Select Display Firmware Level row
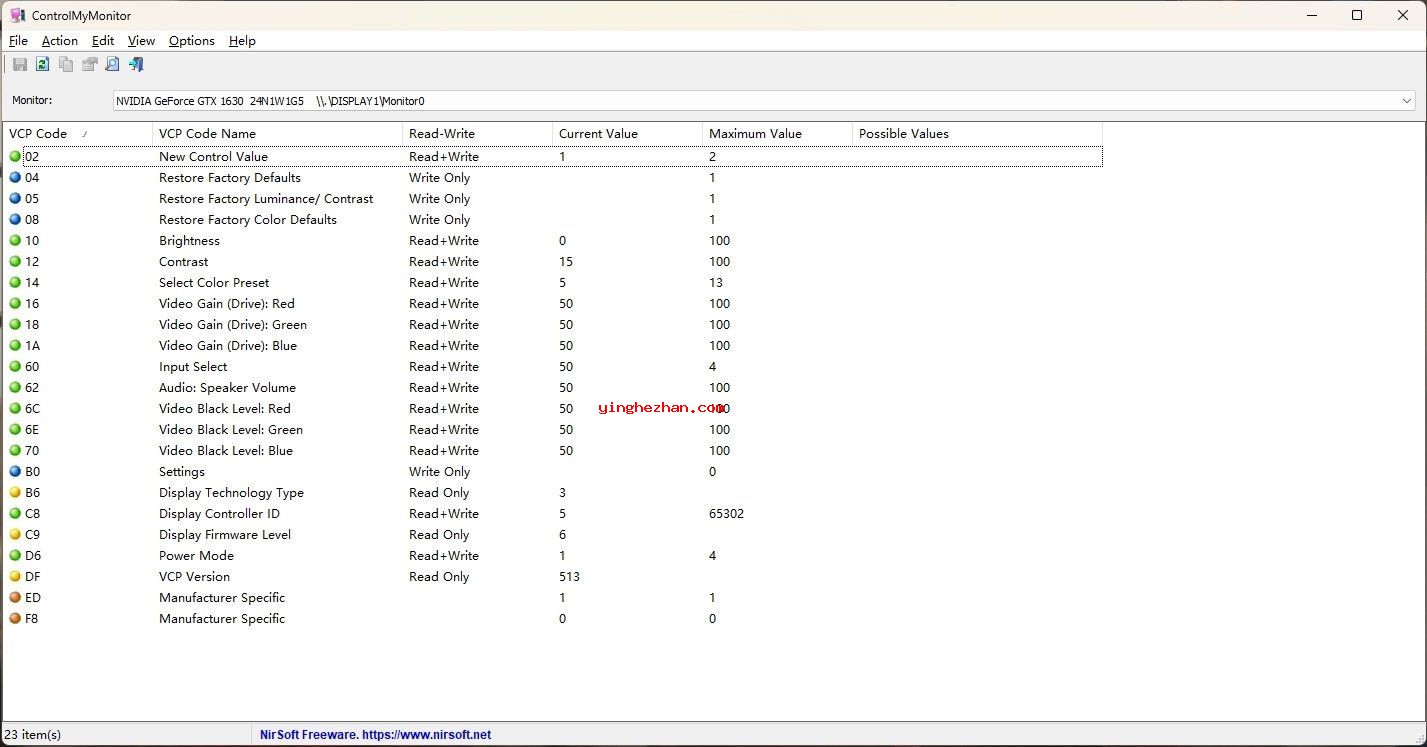 click(553, 534)
